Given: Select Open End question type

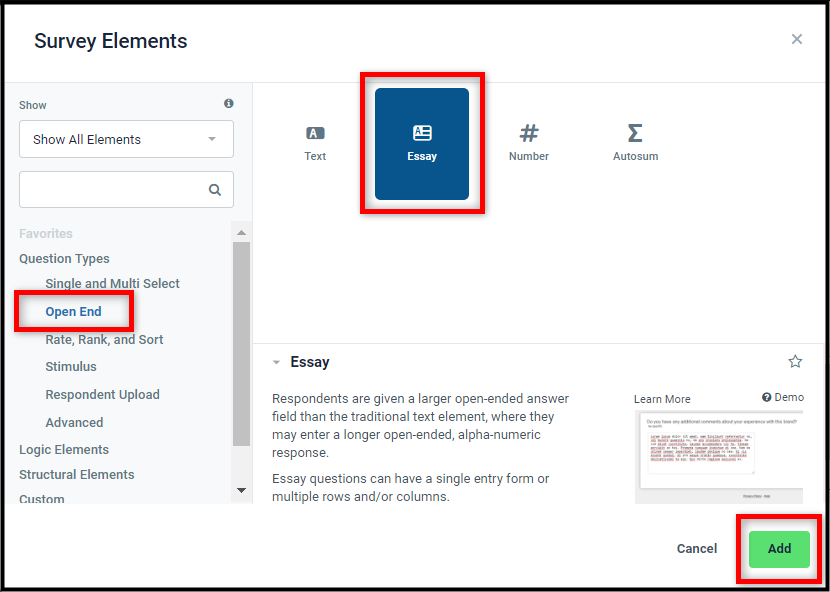Looking at the screenshot, I should click(74, 312).
